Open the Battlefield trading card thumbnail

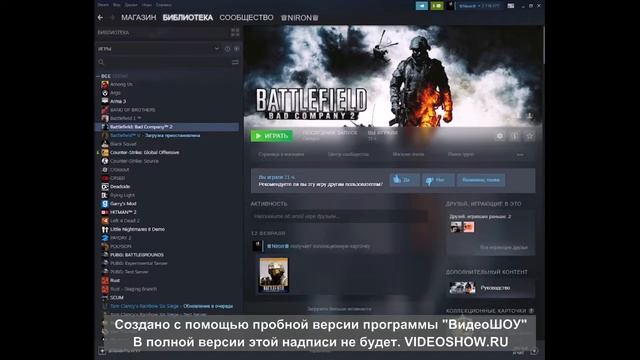[x=273, y=275]
